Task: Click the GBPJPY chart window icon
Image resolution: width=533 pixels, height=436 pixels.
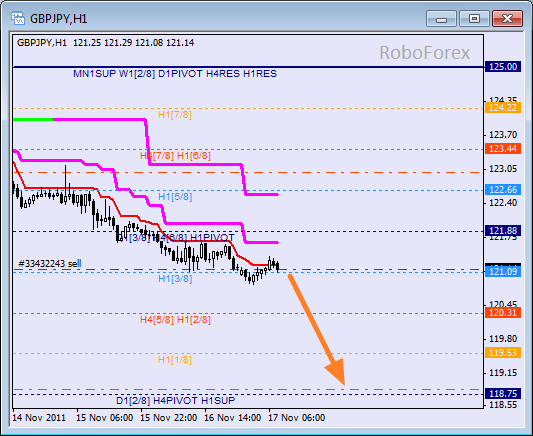Action: click(17, 18)
